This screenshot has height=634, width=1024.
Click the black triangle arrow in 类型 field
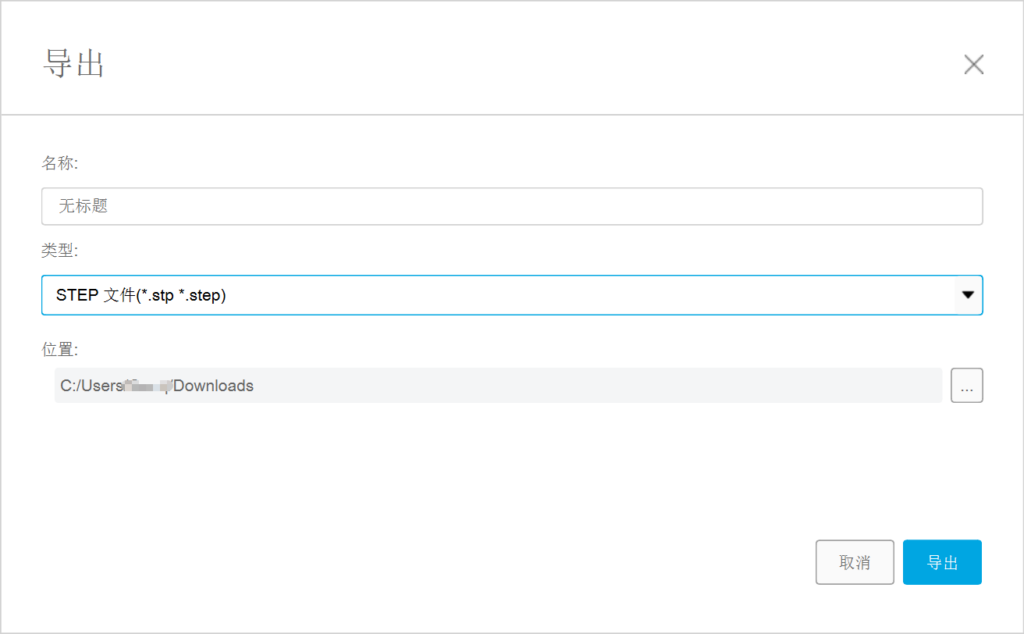click(967, 295)
